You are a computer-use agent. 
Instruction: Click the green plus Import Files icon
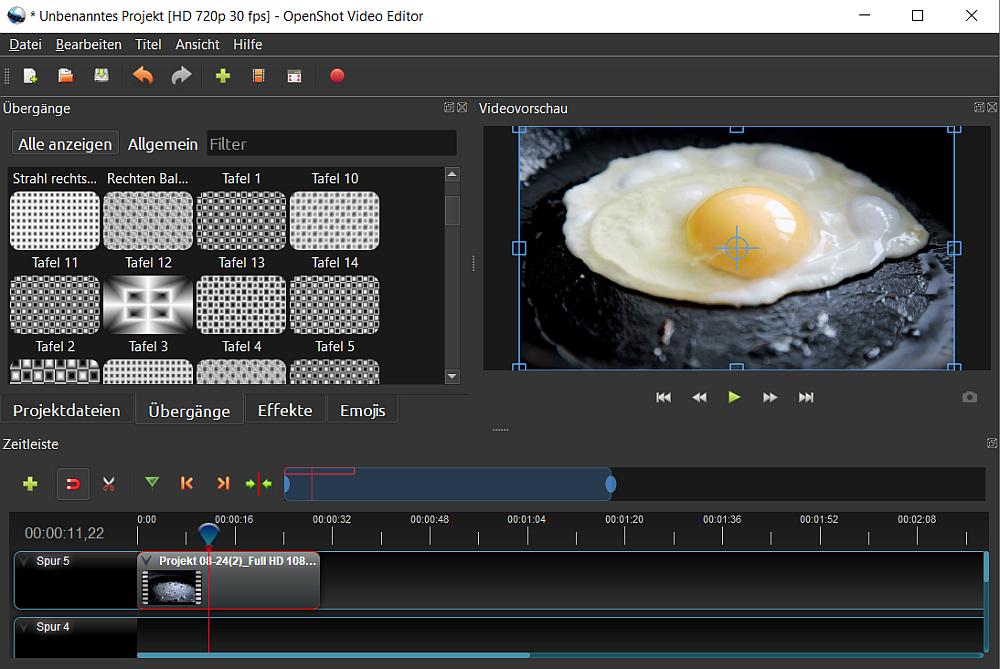pos(223,76)
